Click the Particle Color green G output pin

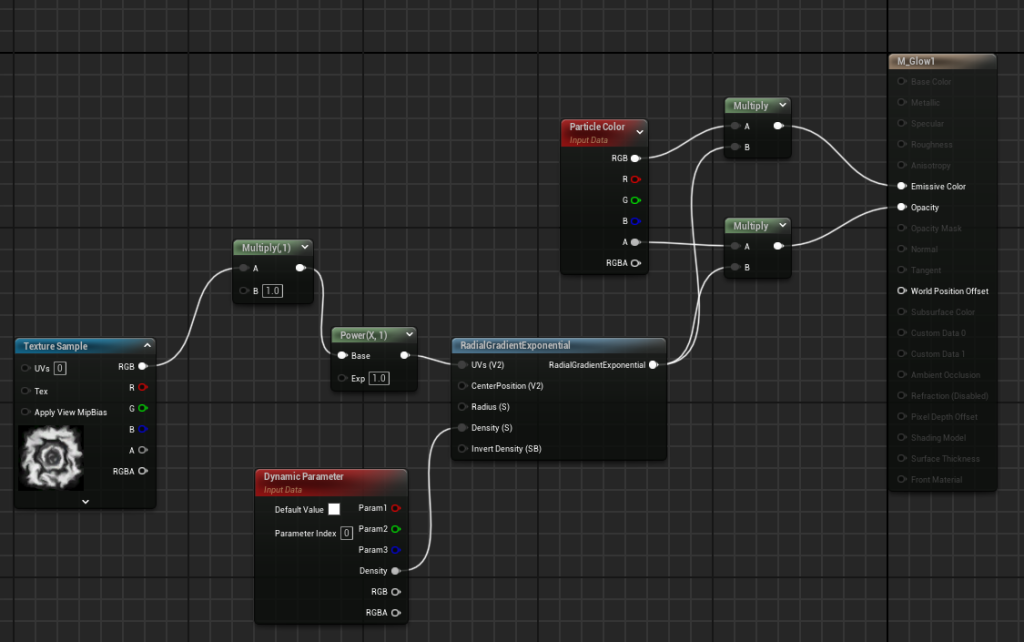tap(635, 200)
